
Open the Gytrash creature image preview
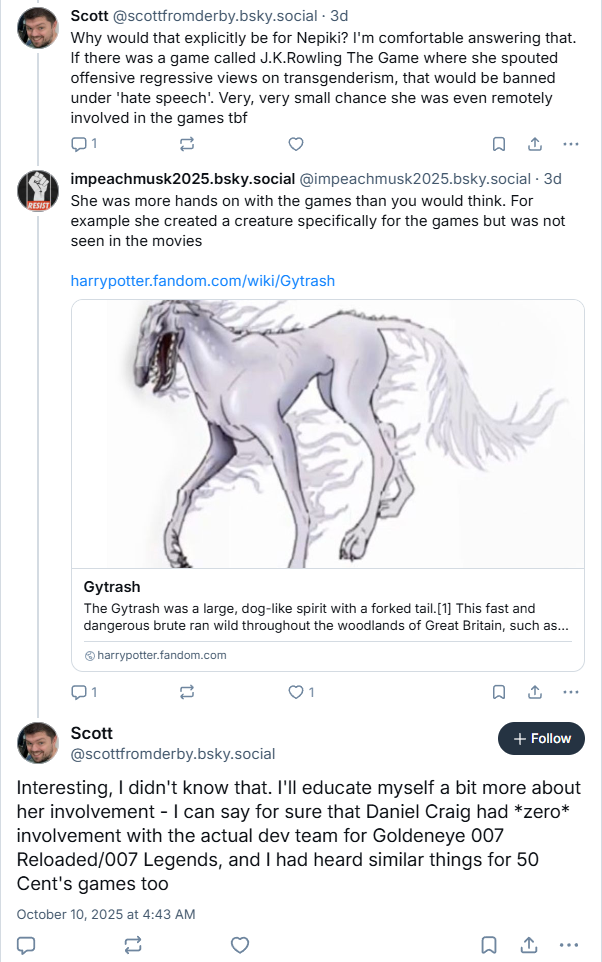(x=328, y=434)
